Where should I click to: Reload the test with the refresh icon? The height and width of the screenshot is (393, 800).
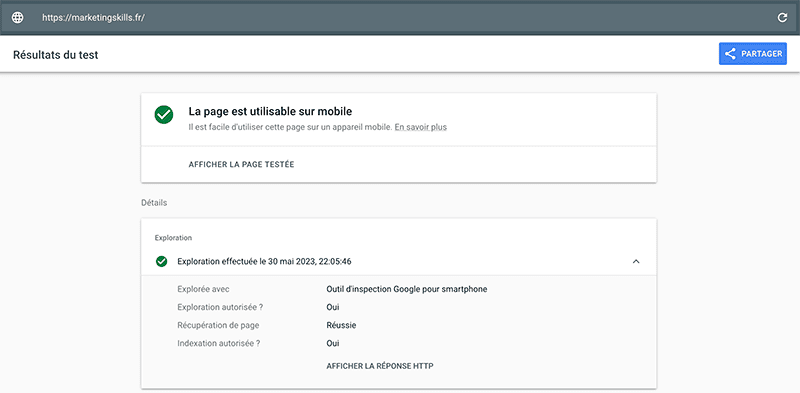point(782,18)
